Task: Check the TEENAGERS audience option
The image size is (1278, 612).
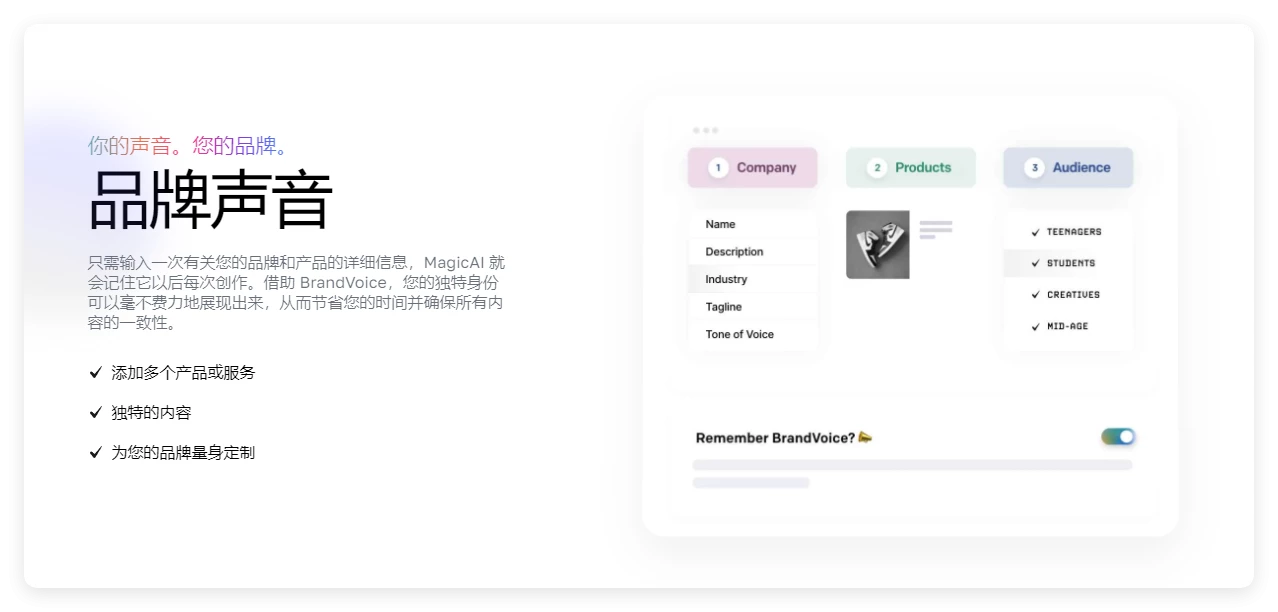Action: 1036,232
